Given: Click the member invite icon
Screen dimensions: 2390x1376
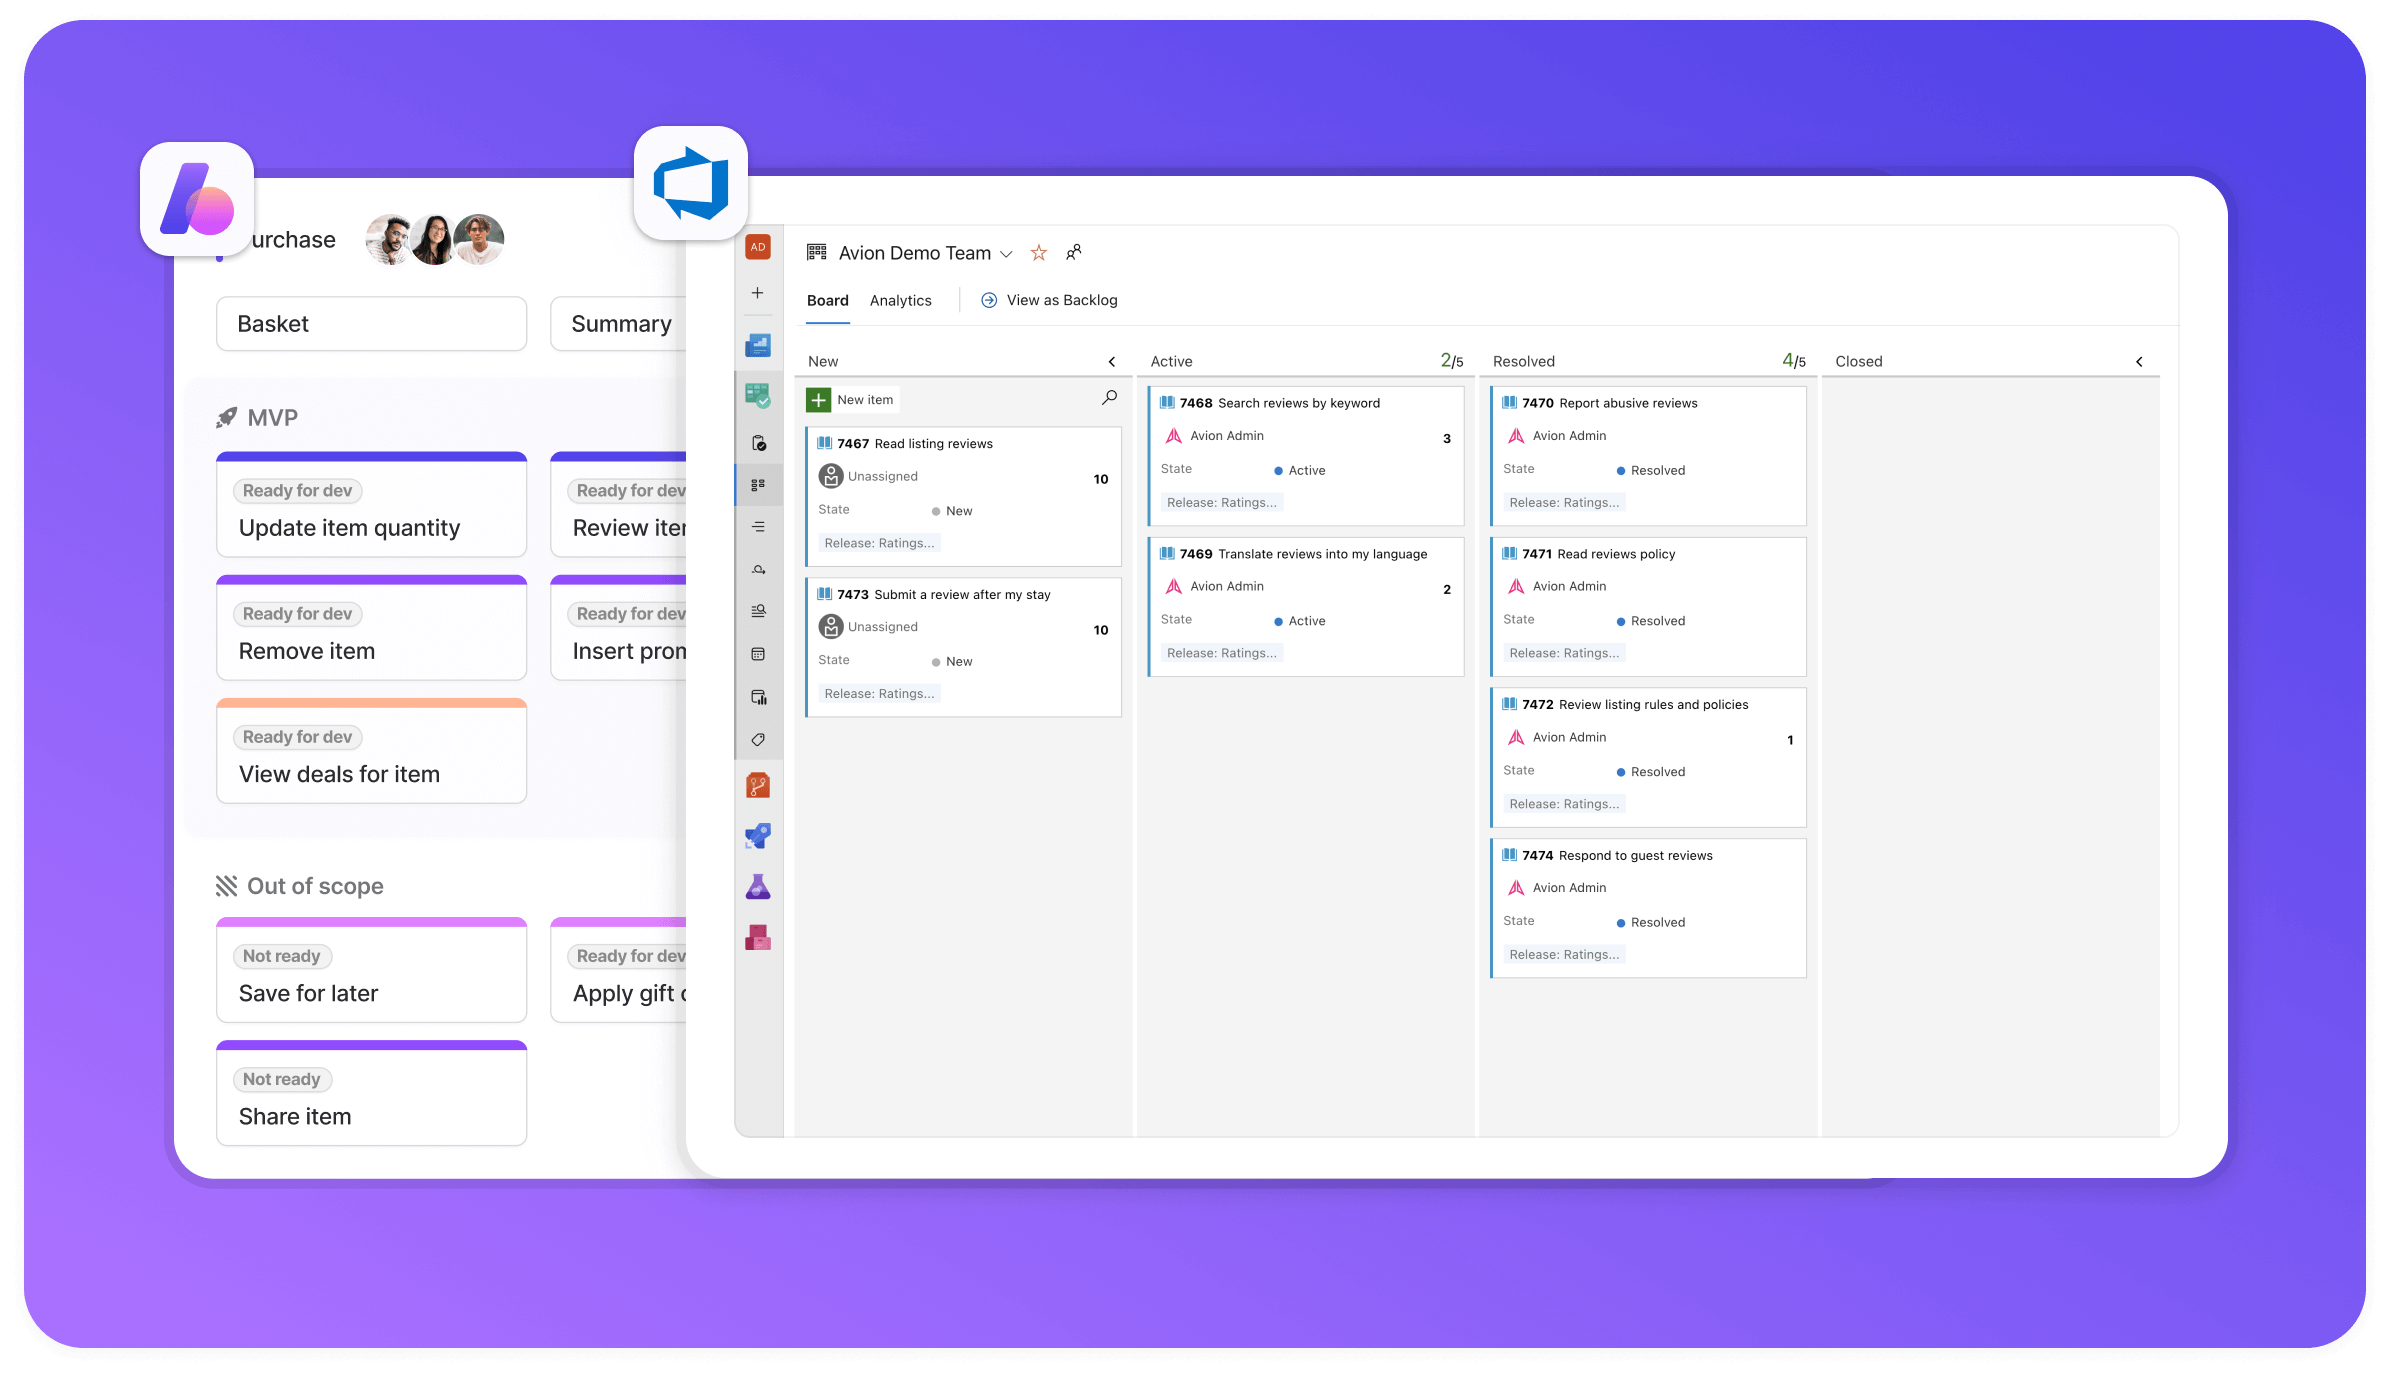Looking at the screenshot, I should point(1074,251).
